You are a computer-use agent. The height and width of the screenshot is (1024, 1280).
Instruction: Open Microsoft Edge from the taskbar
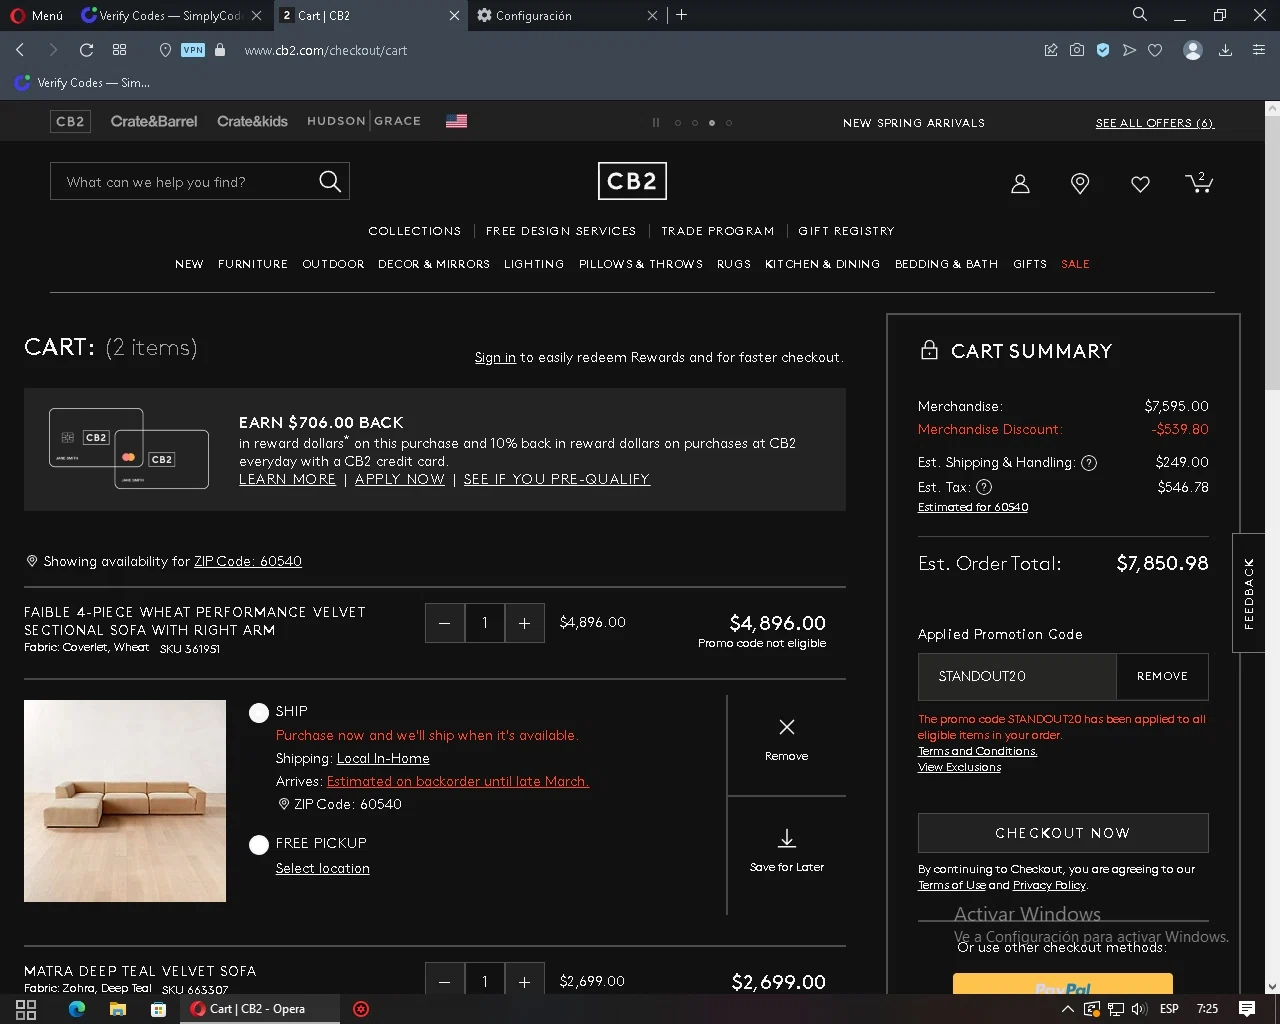pos(77,1009)
